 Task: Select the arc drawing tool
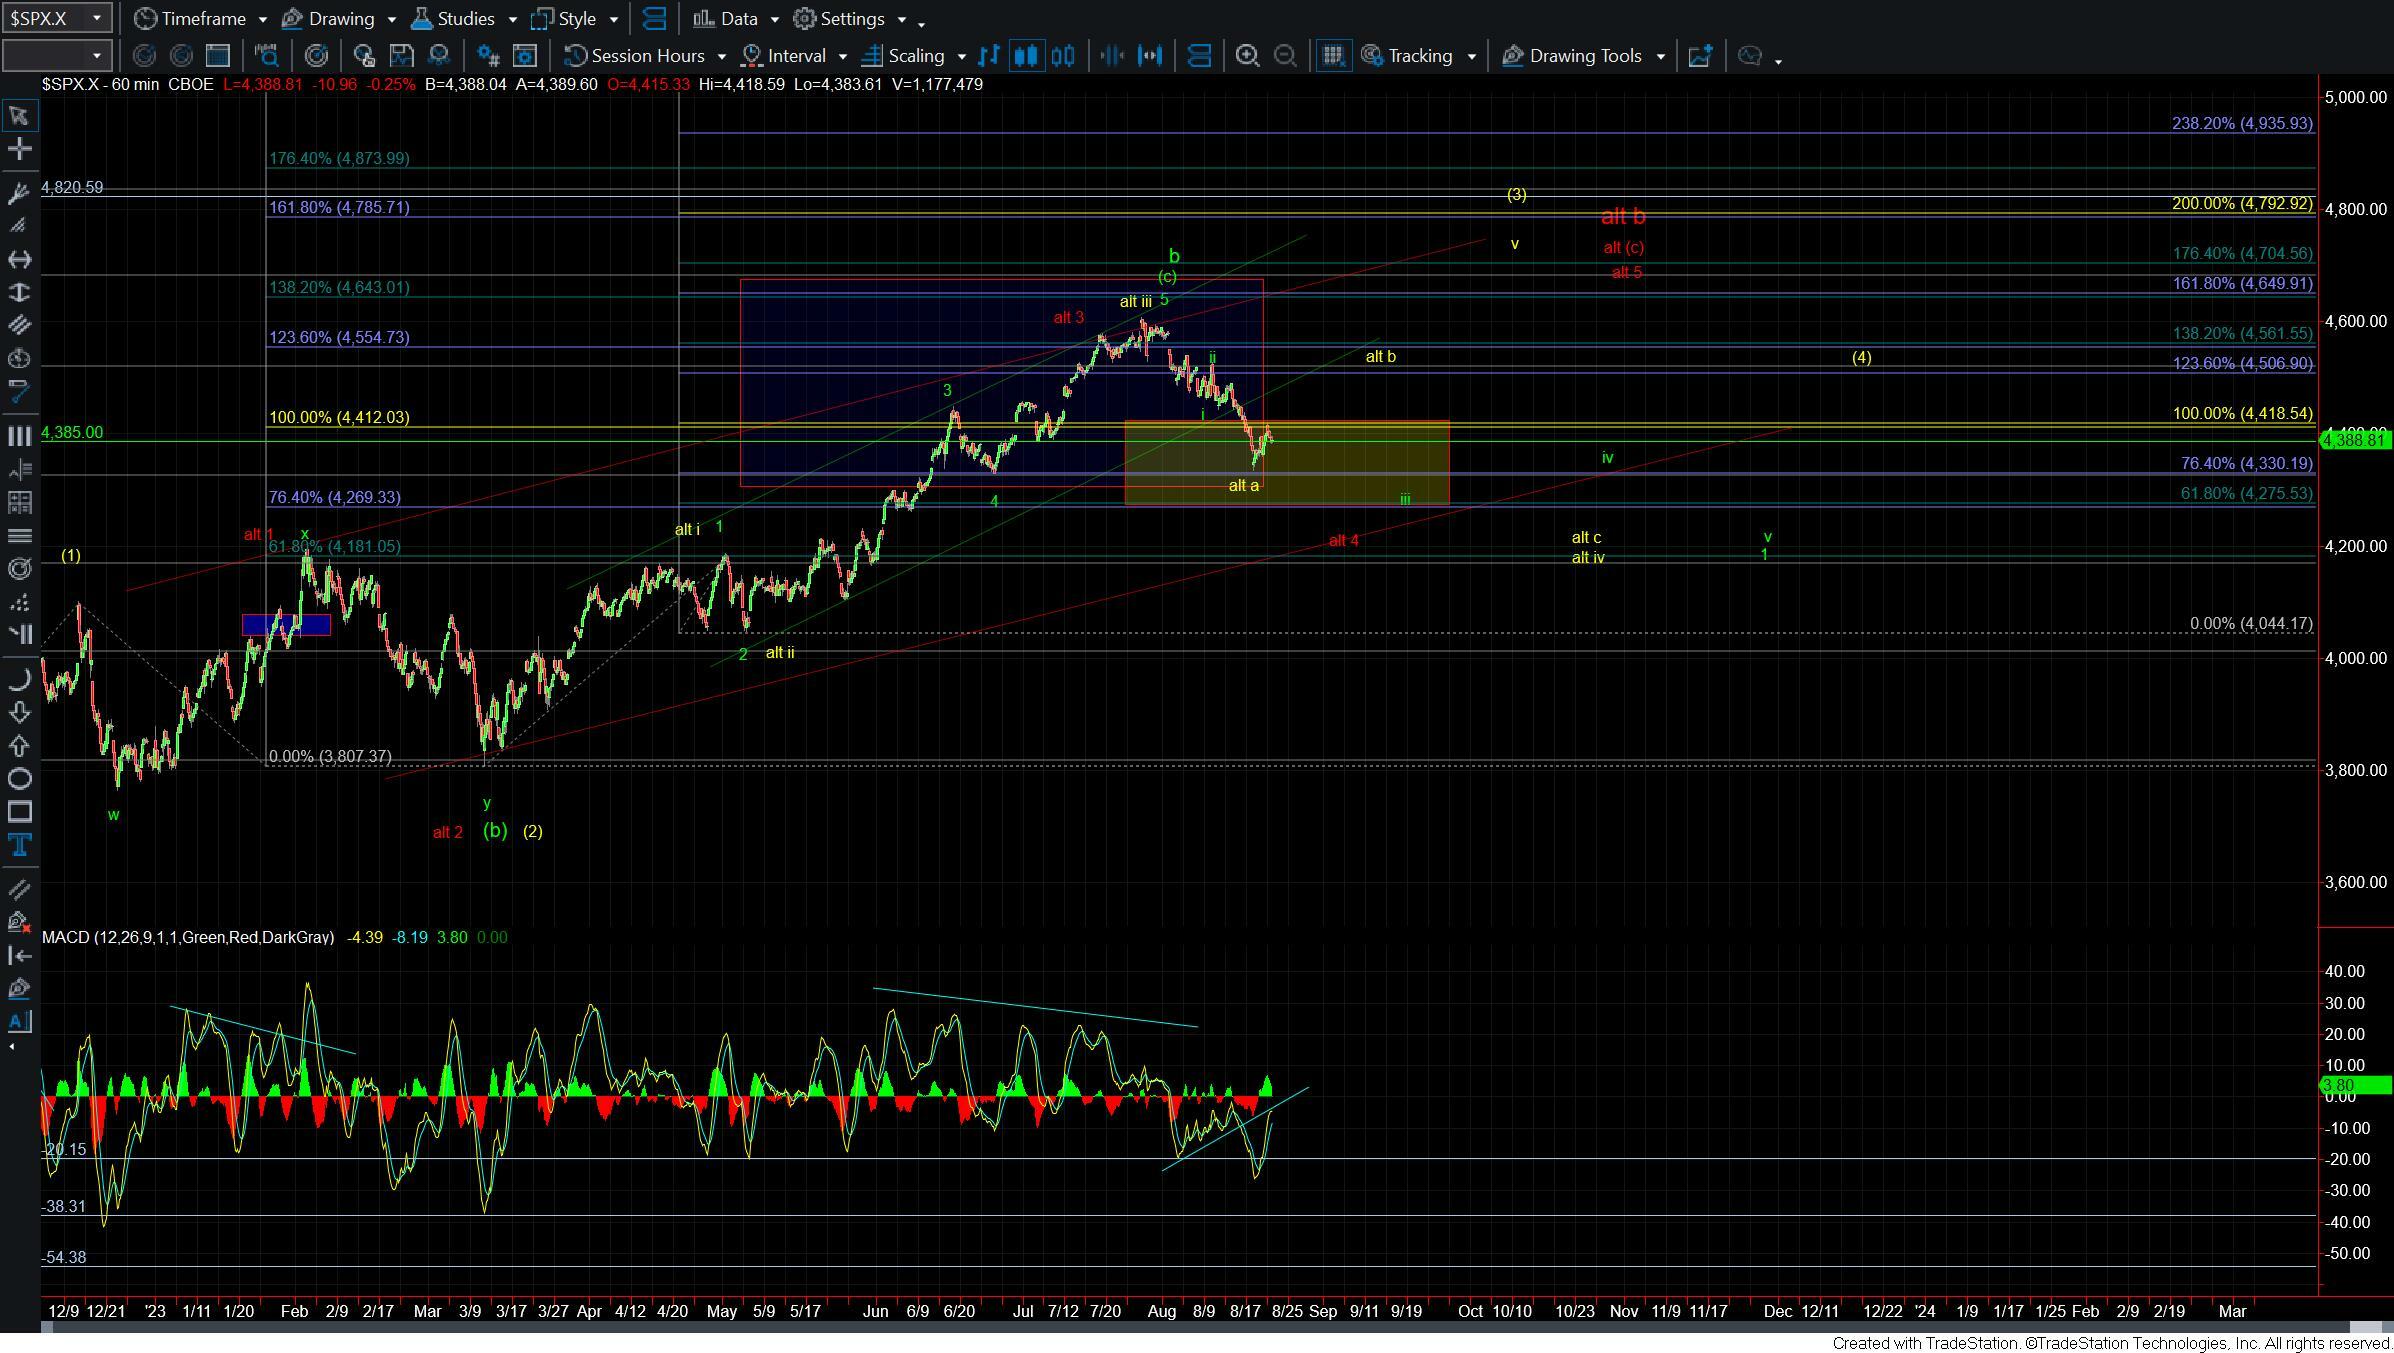pos(18,680)
